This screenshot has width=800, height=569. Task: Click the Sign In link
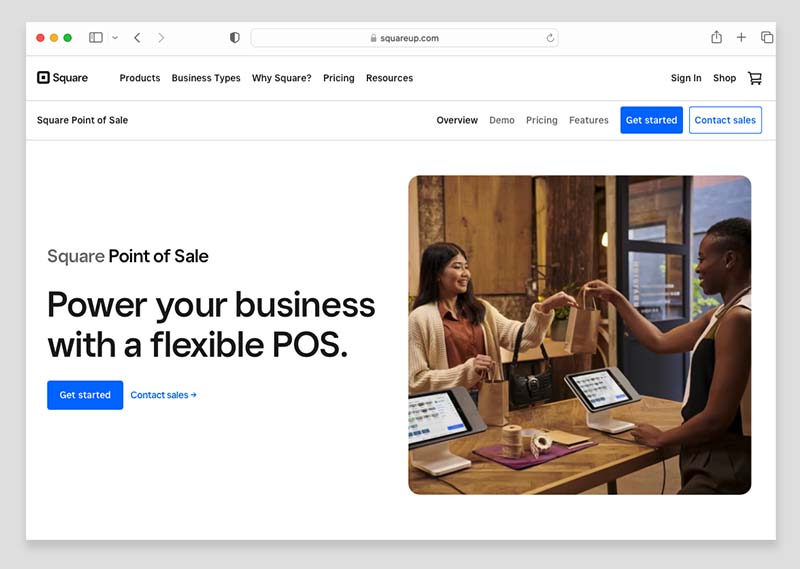(686, 78)
